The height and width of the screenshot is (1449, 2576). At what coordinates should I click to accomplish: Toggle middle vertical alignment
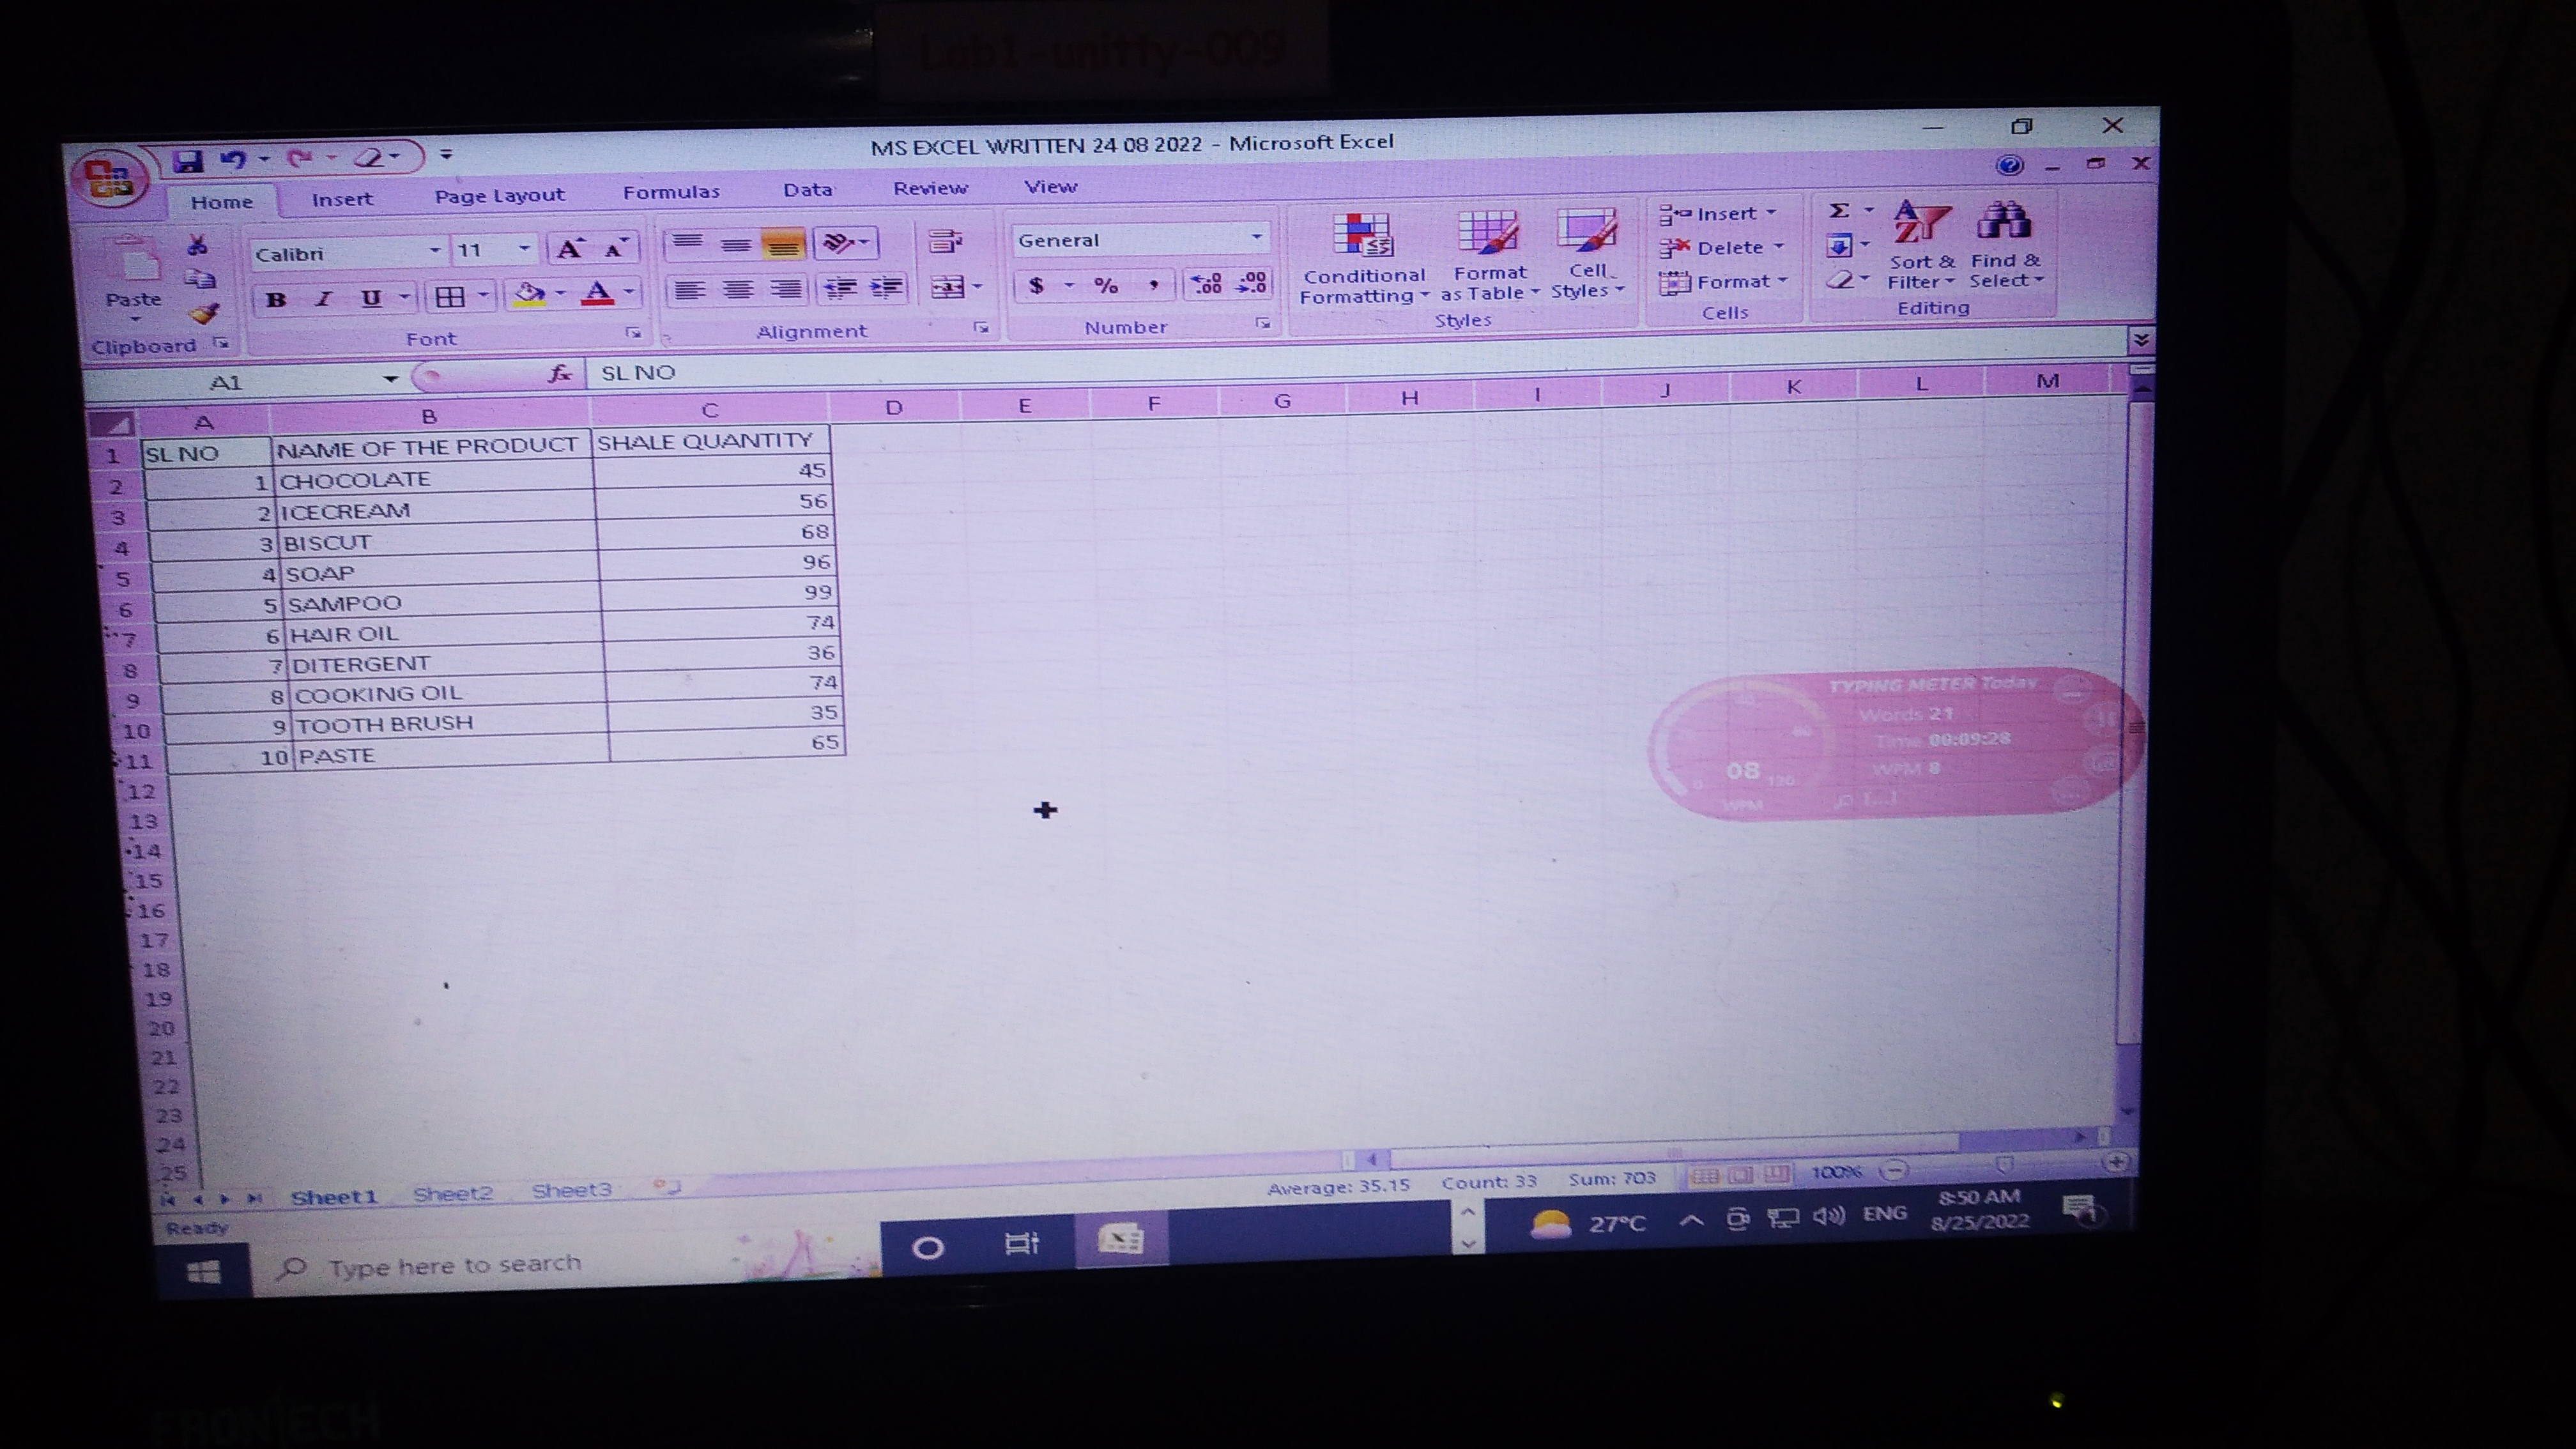point(736,244)
